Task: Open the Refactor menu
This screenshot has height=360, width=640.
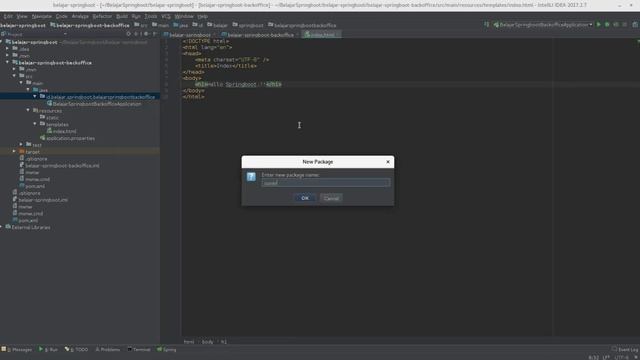Action: tap(102, 16)
